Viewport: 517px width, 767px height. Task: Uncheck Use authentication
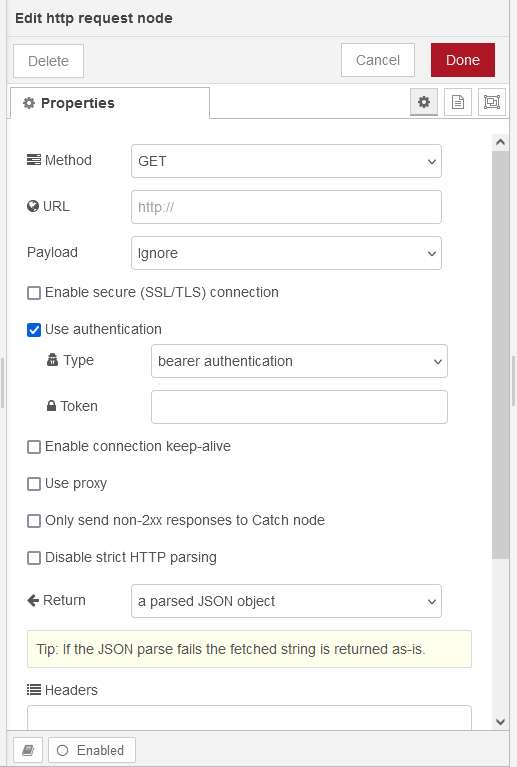point(34,330)
